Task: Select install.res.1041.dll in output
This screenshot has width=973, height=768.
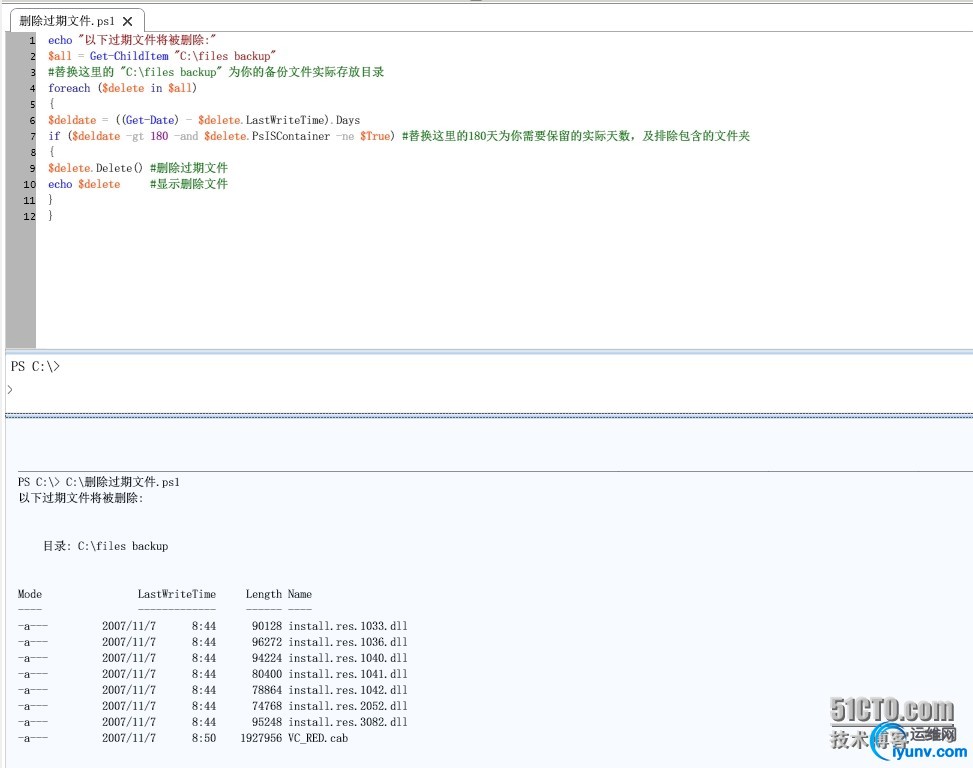Action: click(348, 674)
